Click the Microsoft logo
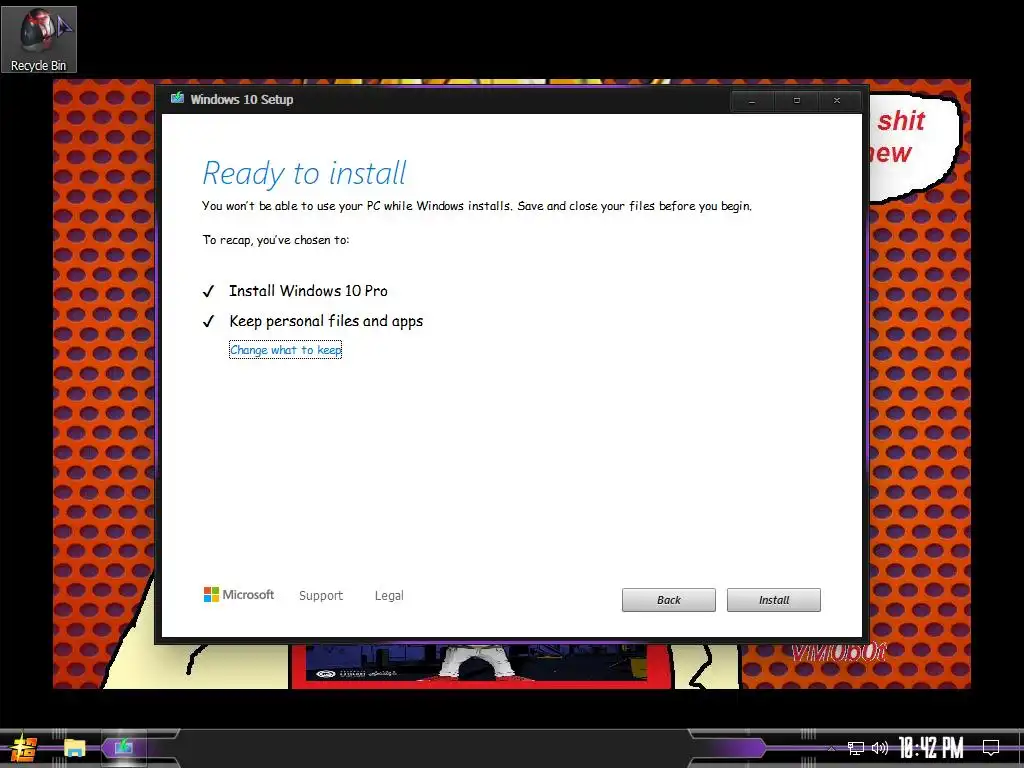Image resolution: width=1024 pixels, height=768 pixels. tap(239, 594)
